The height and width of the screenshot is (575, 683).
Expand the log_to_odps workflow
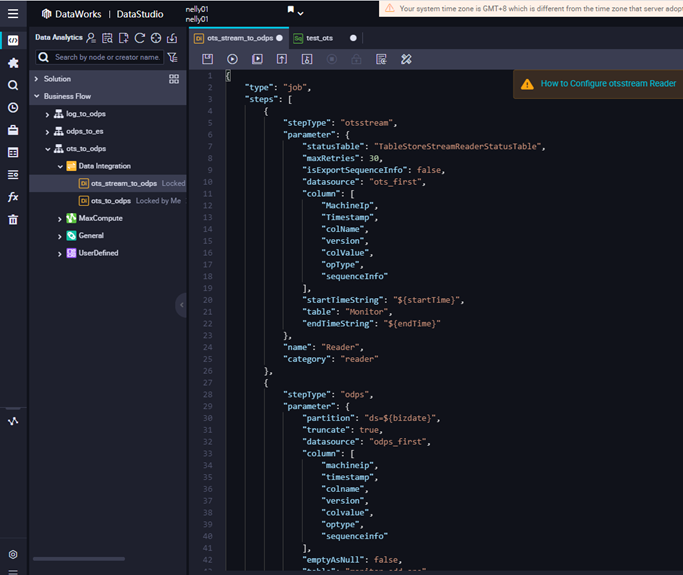(47, 115)
